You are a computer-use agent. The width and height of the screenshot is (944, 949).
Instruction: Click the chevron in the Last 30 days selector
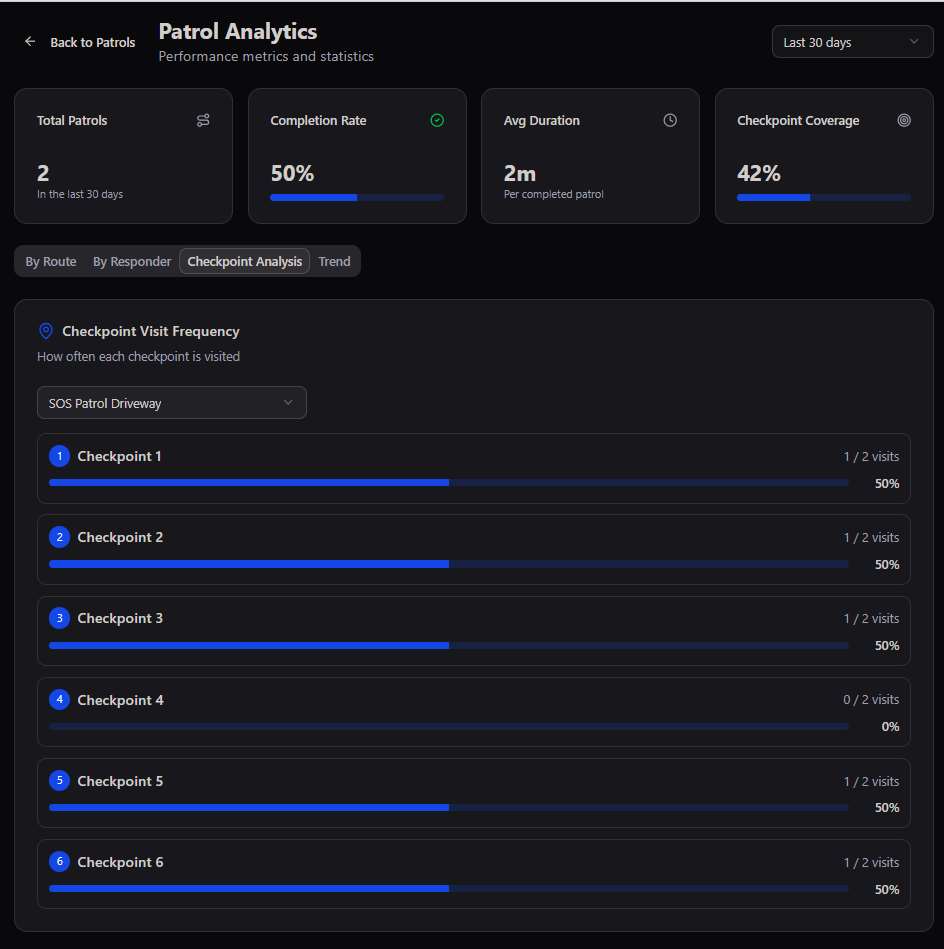[x=914, y=41]
